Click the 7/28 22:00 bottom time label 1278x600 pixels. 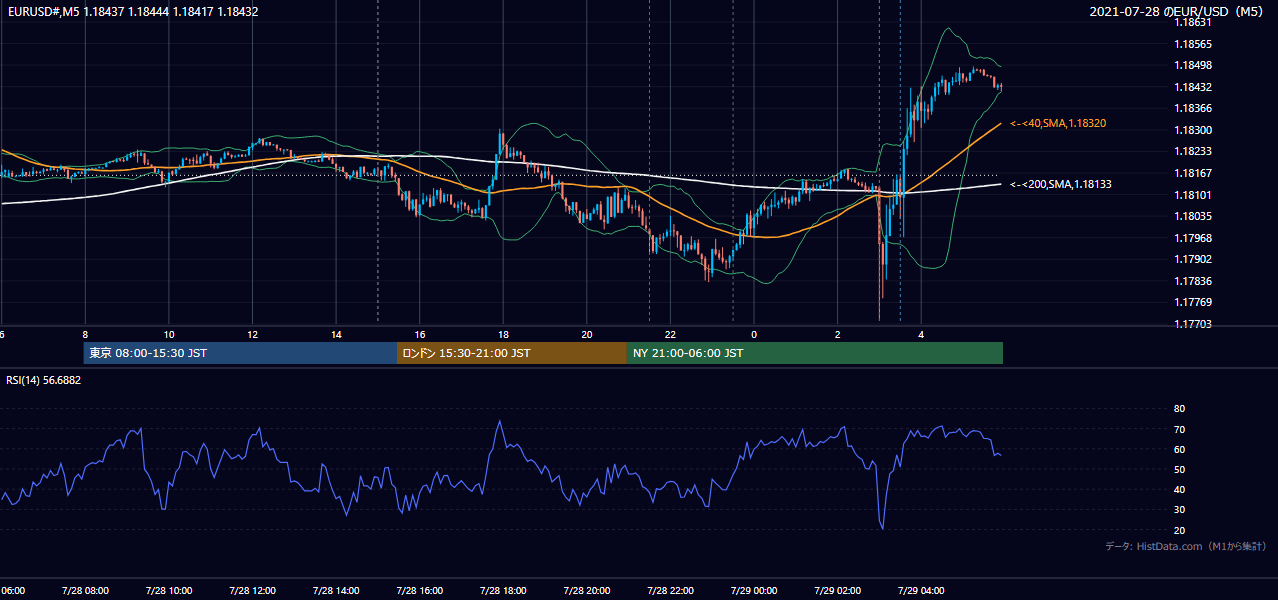coord(670,591)
